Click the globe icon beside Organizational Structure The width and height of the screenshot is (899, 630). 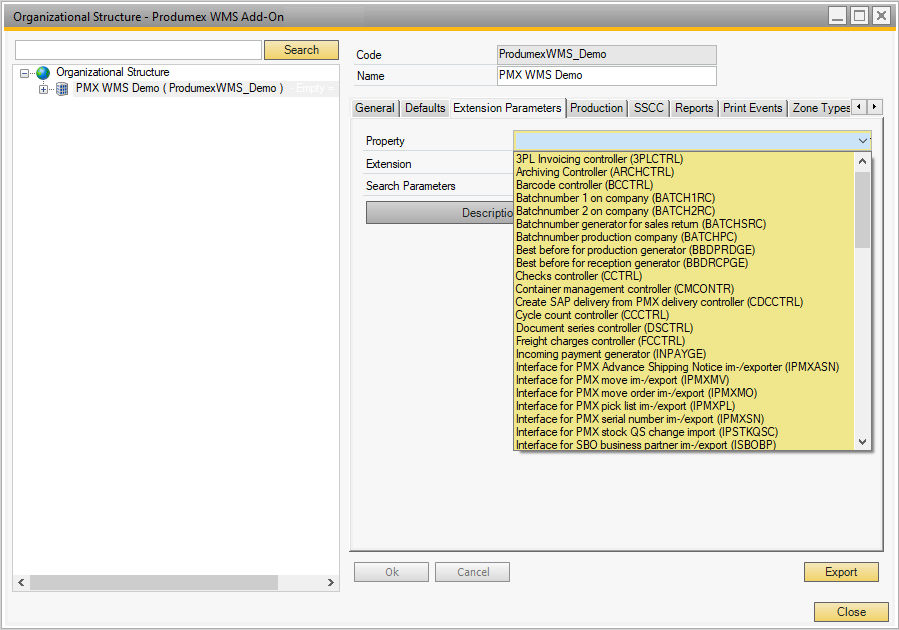[42, 72]
